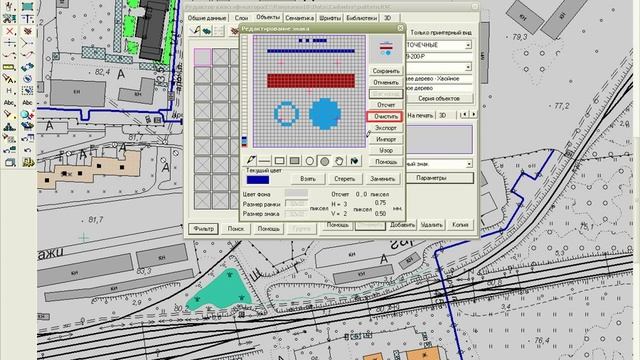Open the знак type dropdown above Параметры
This screenshot has width=640, height=360.
click(x=469, y=164)
